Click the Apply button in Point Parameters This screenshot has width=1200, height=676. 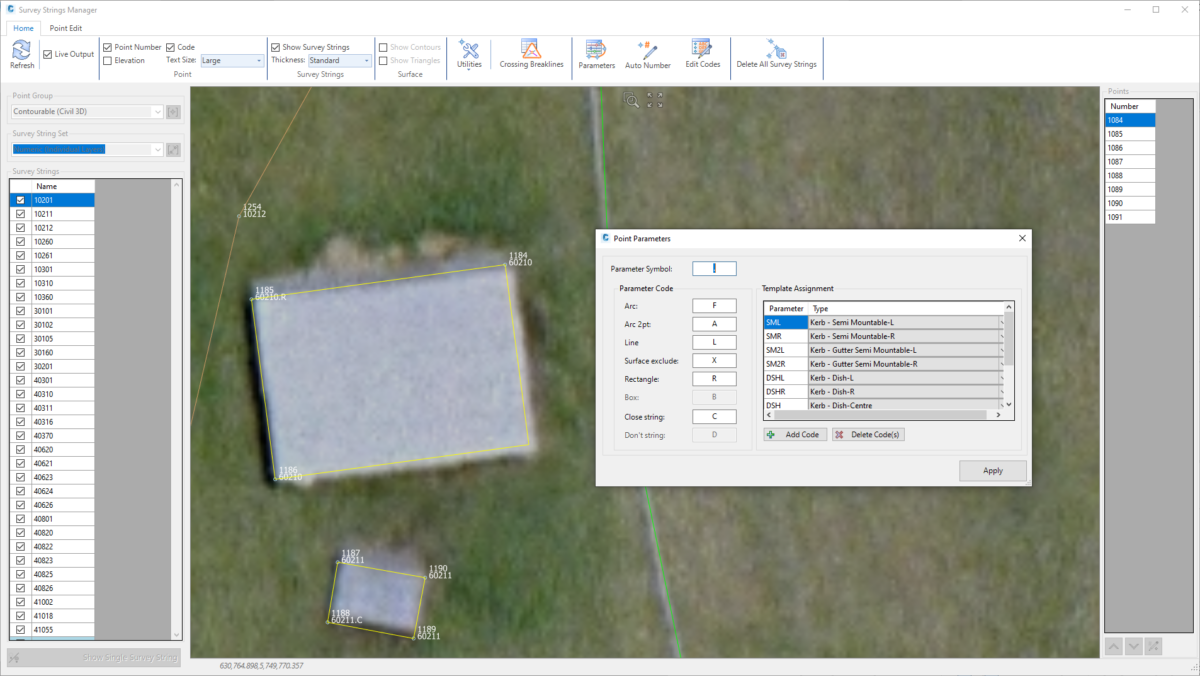992,470
